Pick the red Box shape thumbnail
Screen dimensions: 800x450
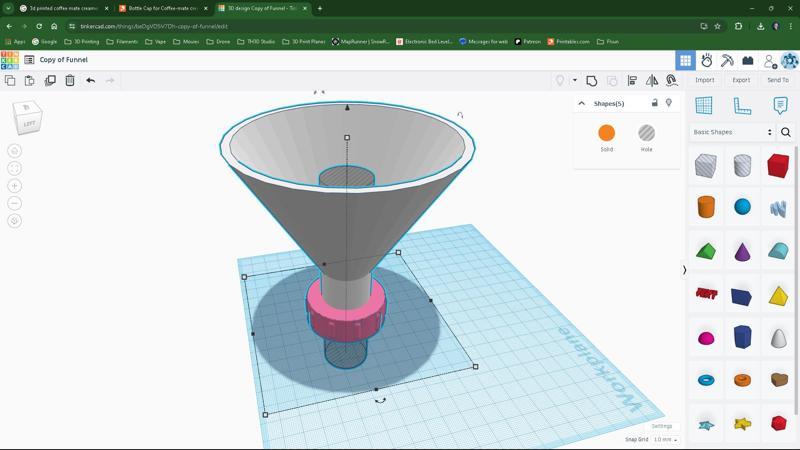(x=778, y=165)
